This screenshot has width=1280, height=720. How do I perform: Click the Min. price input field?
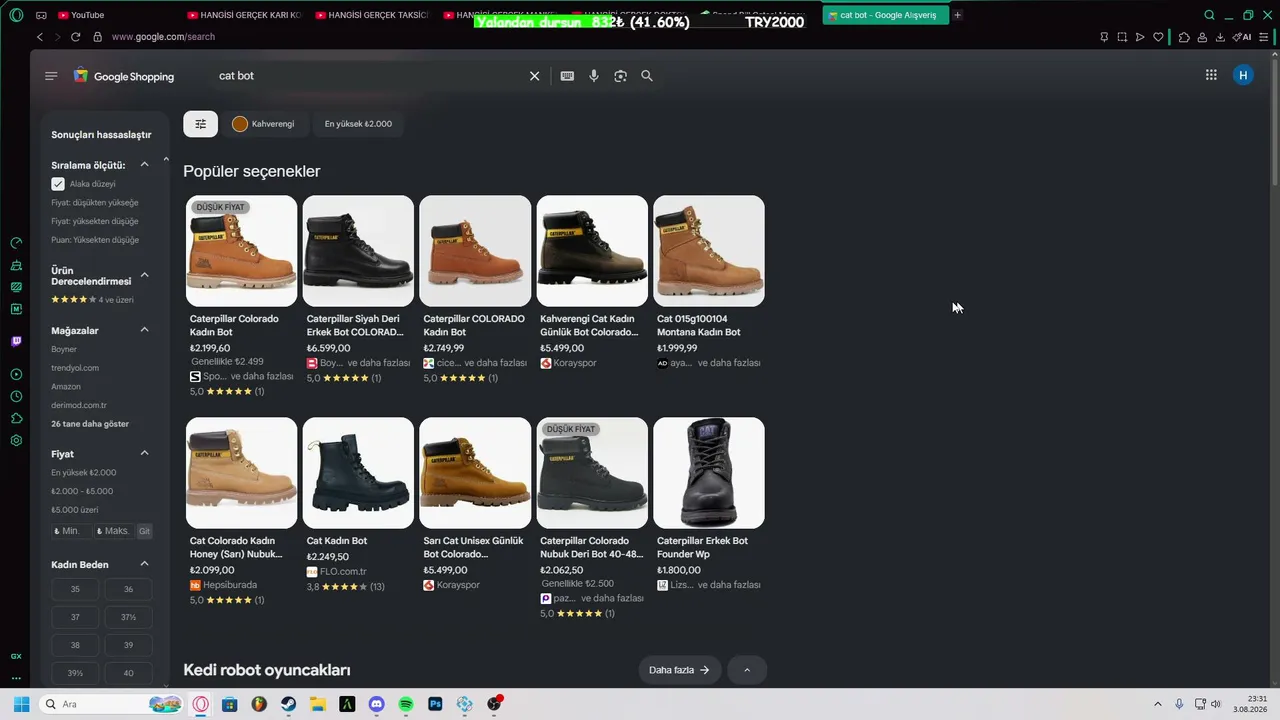coord(71,531)
